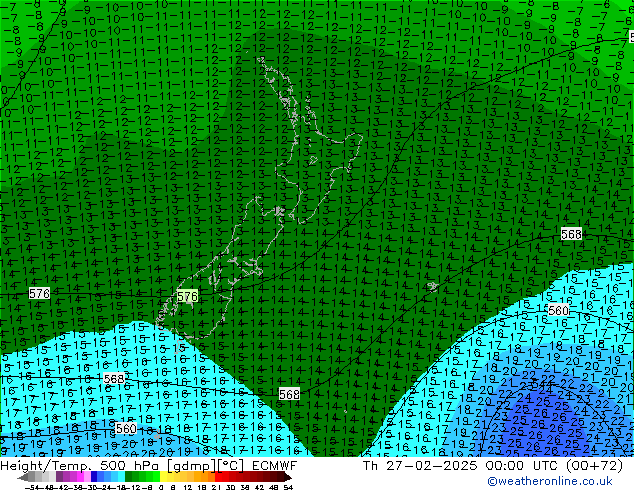
Task: Click the 560 label near bottom-left corner
Action: [125, 428]
